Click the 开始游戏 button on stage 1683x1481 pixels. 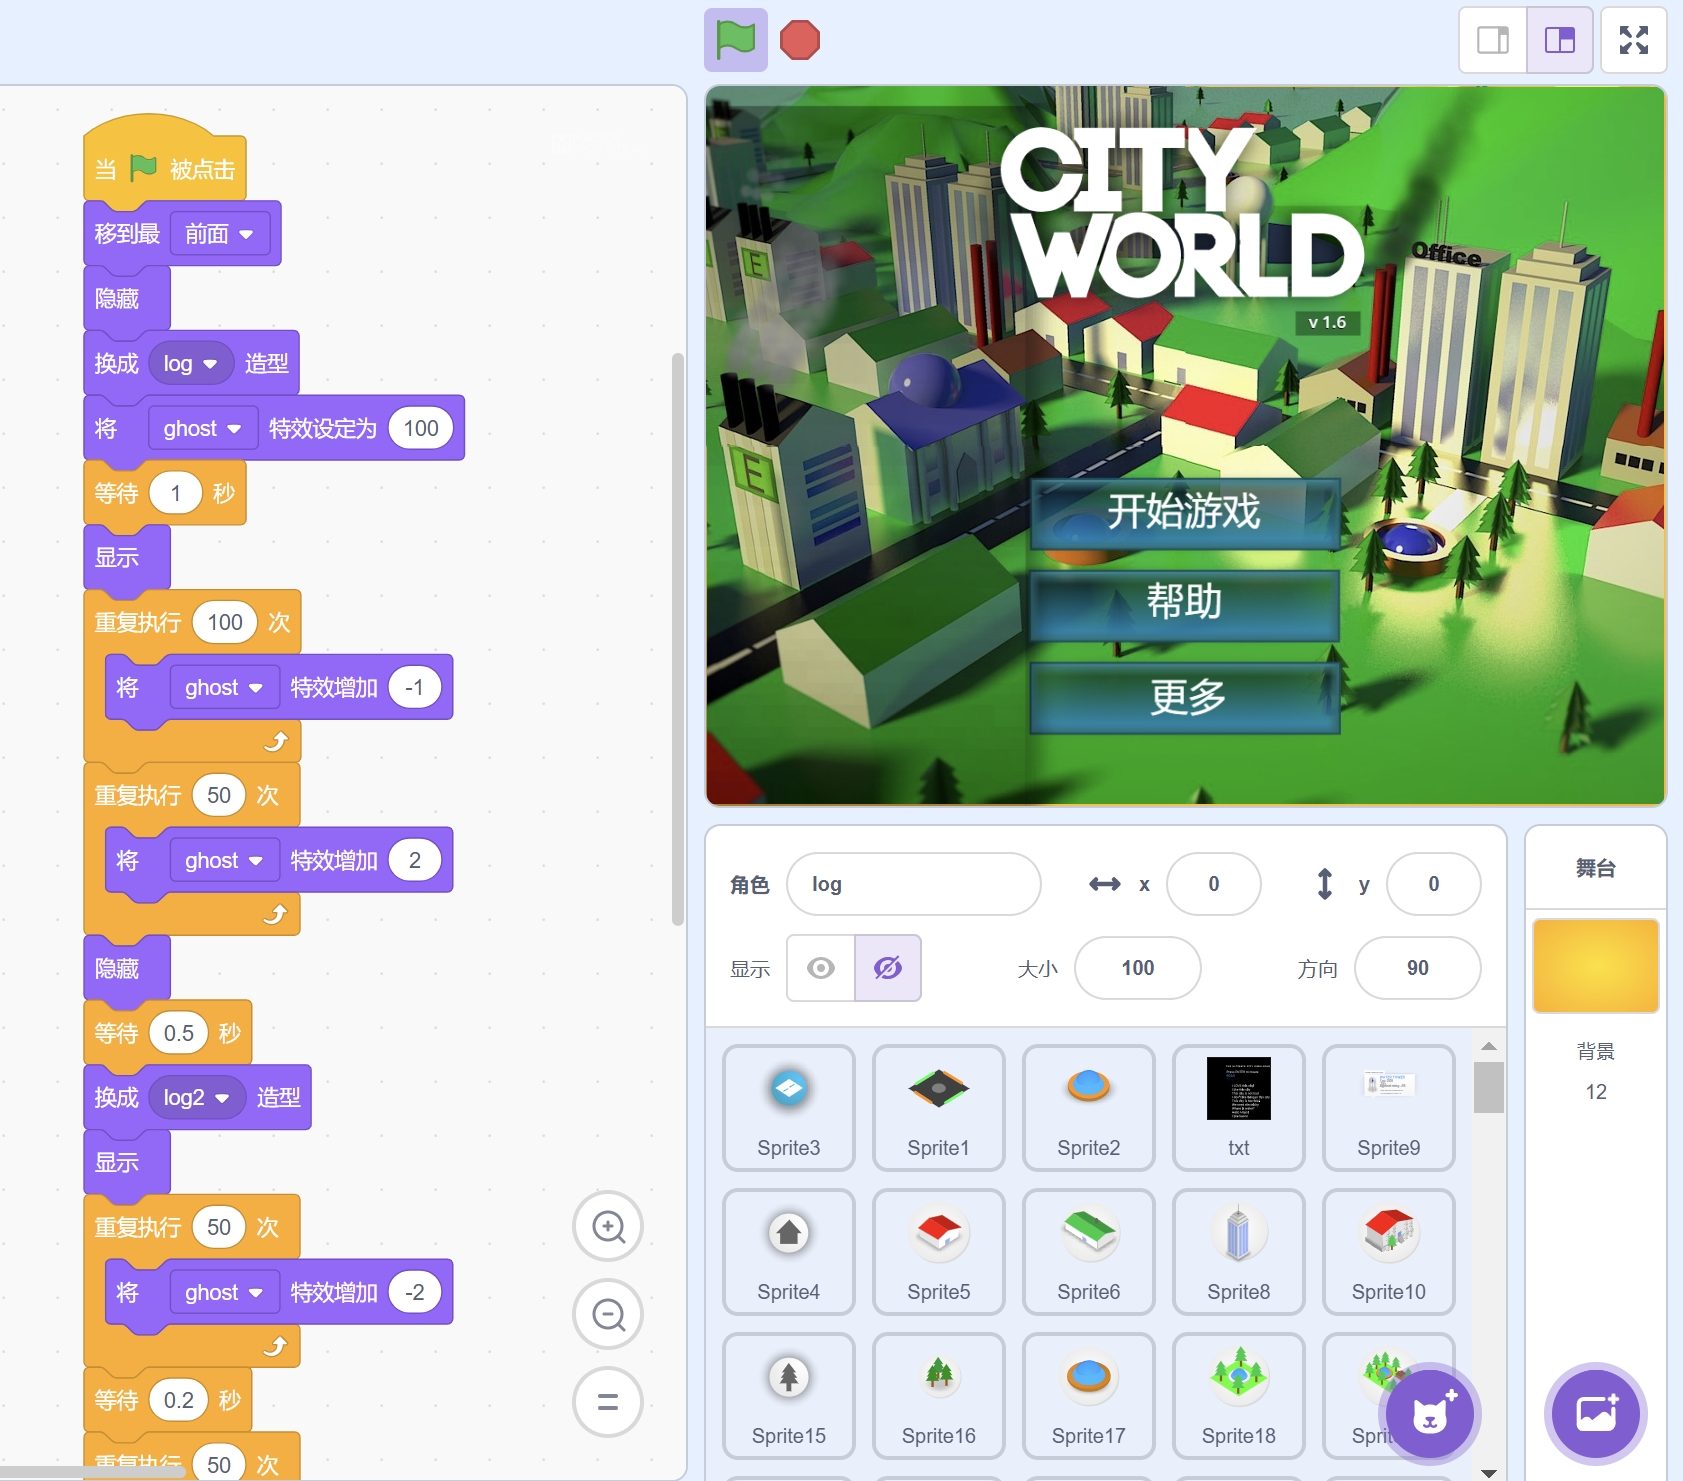point(1184,512)
